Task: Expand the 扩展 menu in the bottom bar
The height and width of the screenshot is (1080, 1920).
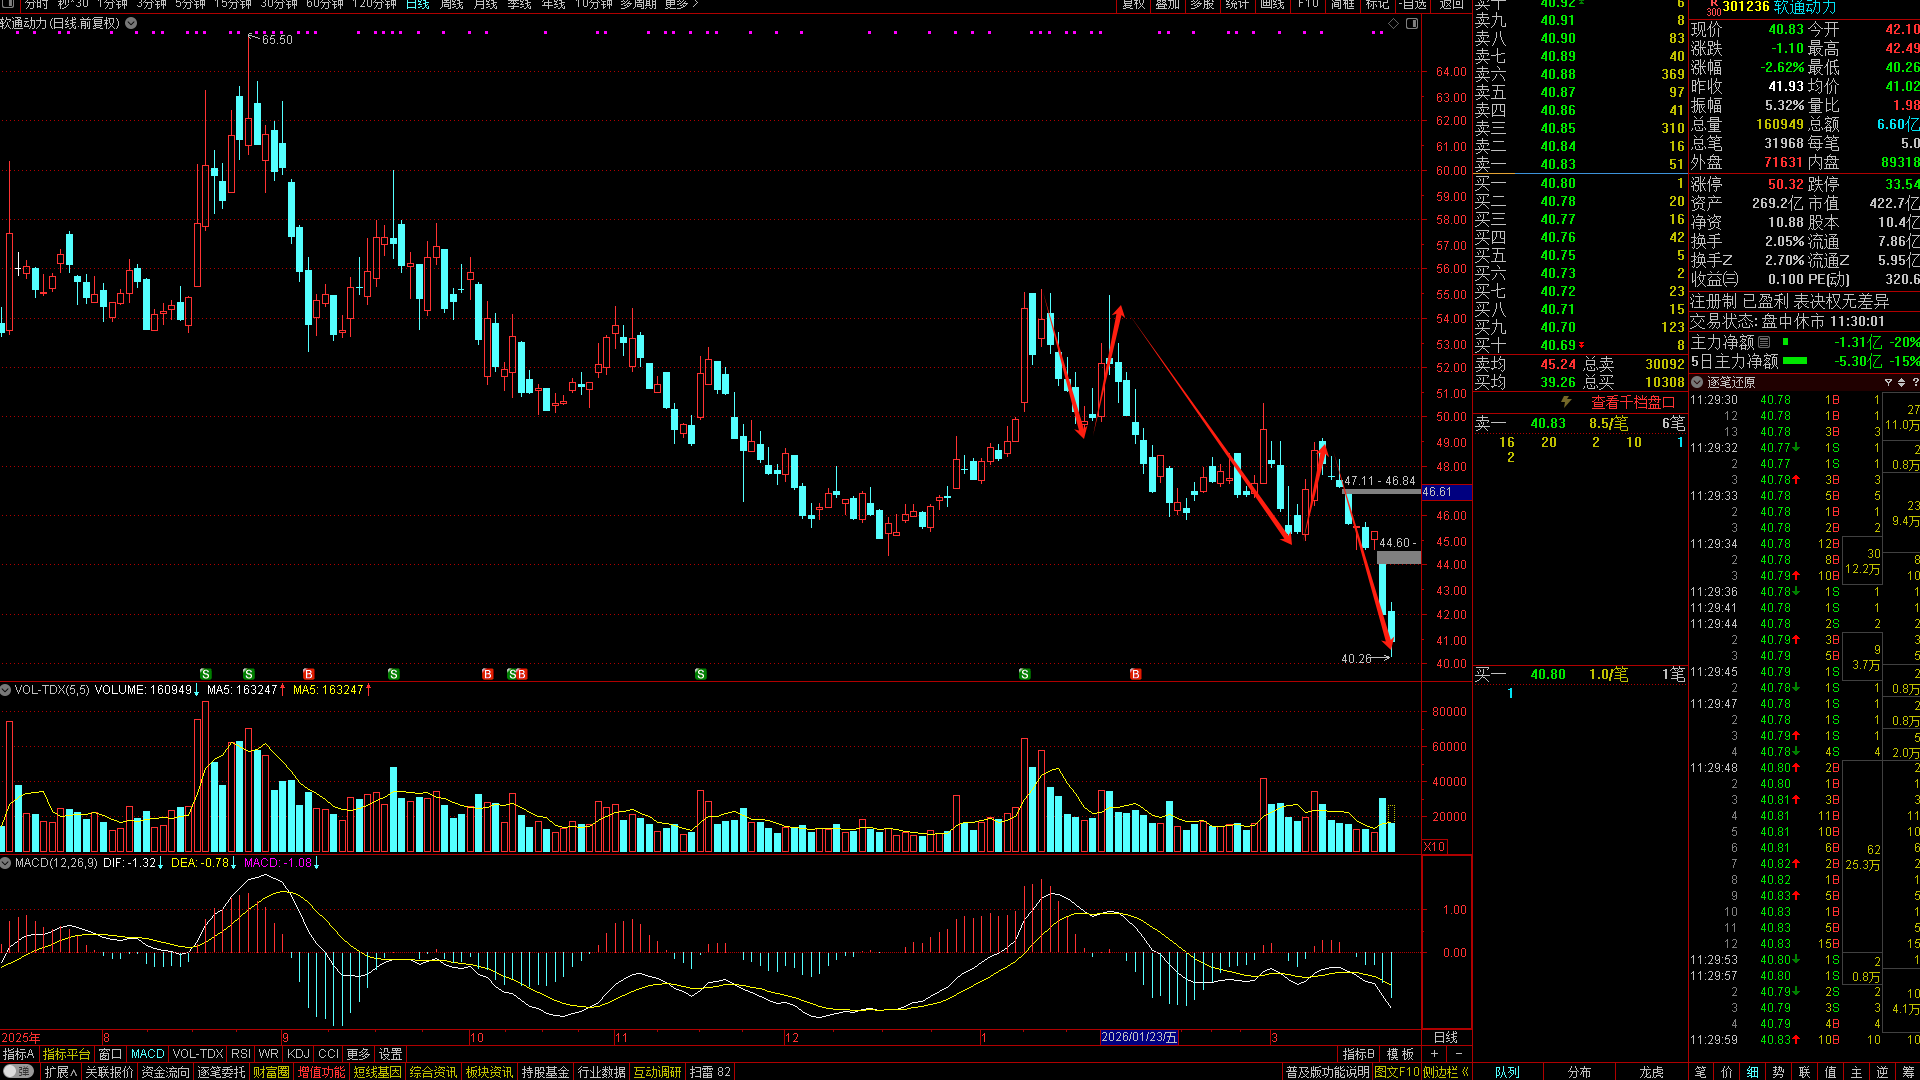Action: [60, 1072]
